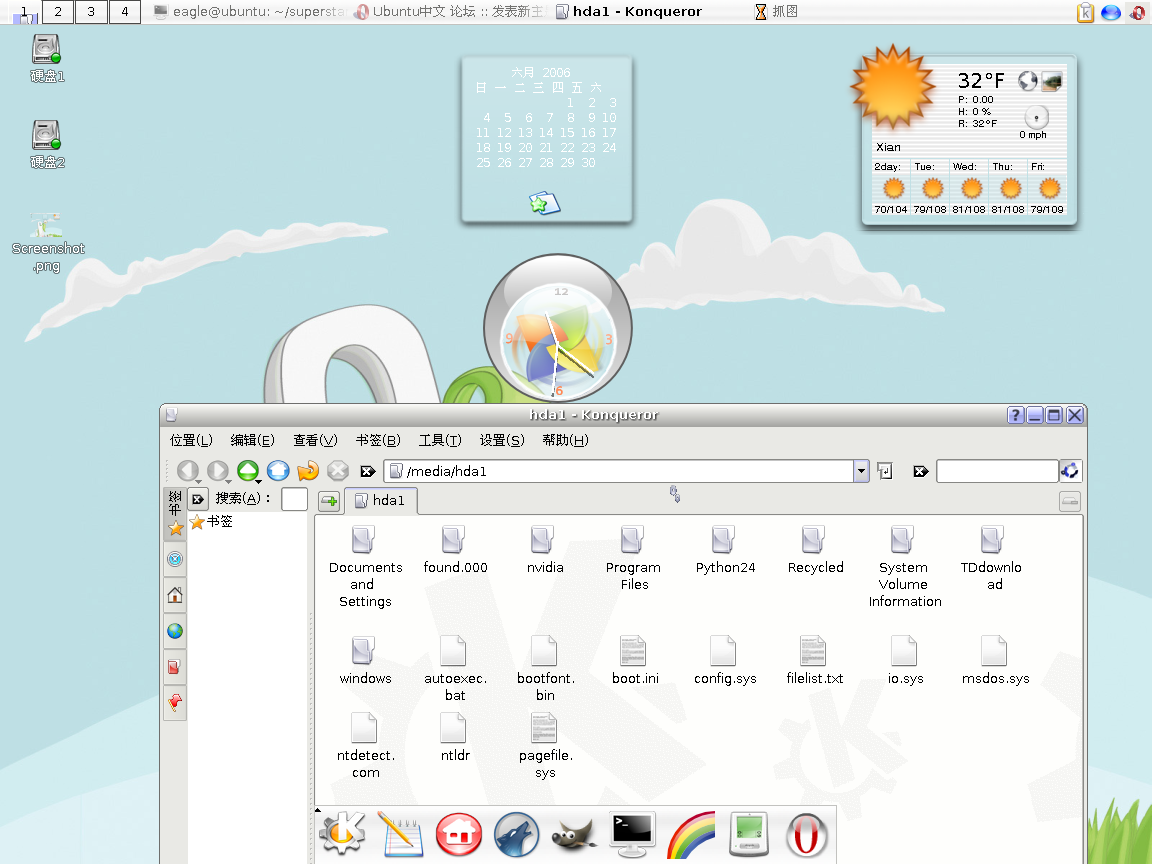Select the Recycled folder
Screen dimensions: 1152x864
click(x=815, y=550)
